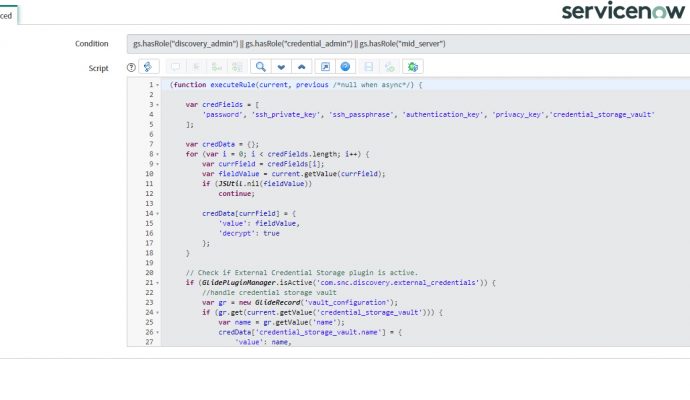
Task: Toggle the syntax editor icon
Action: pos(150,67)
